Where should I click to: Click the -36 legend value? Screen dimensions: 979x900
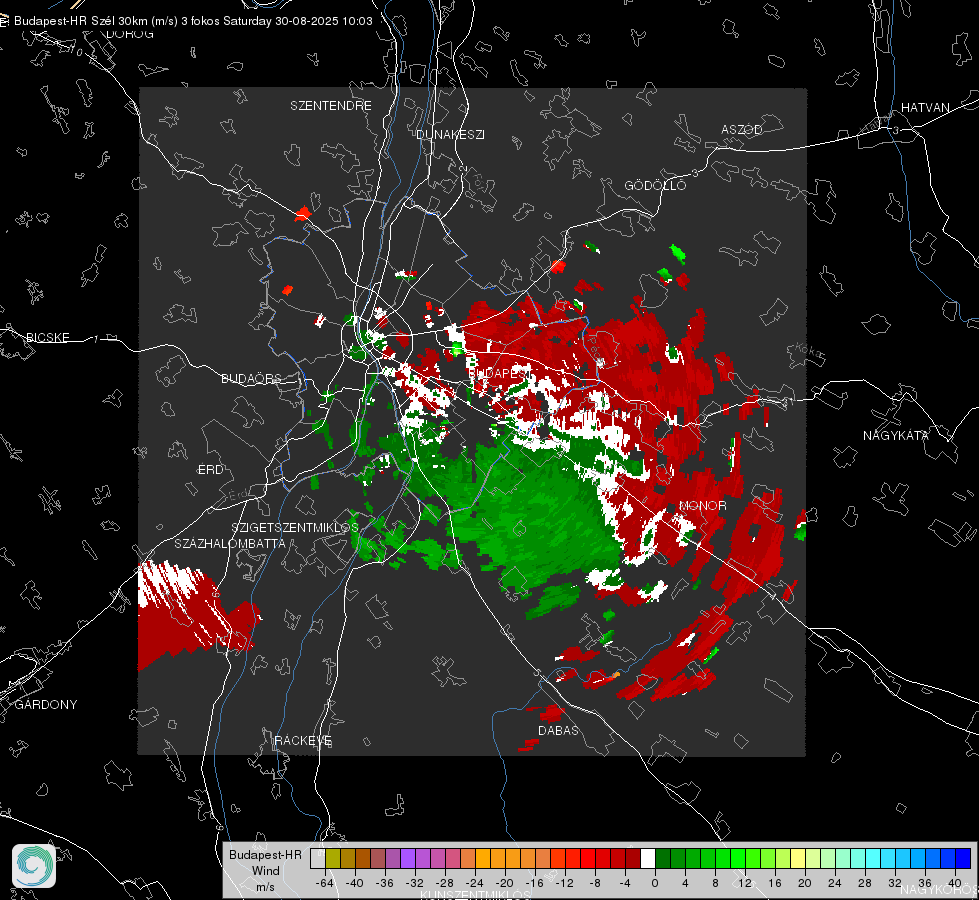click(x=385, y=883)
